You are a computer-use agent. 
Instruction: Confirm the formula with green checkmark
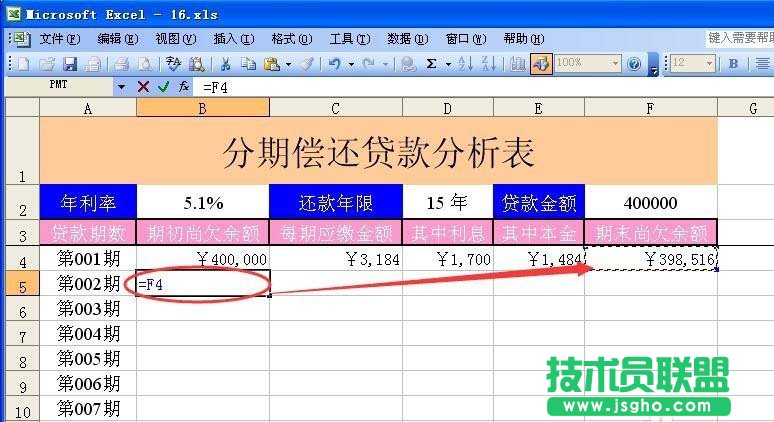pyautogui.click(x=163, y=87)
